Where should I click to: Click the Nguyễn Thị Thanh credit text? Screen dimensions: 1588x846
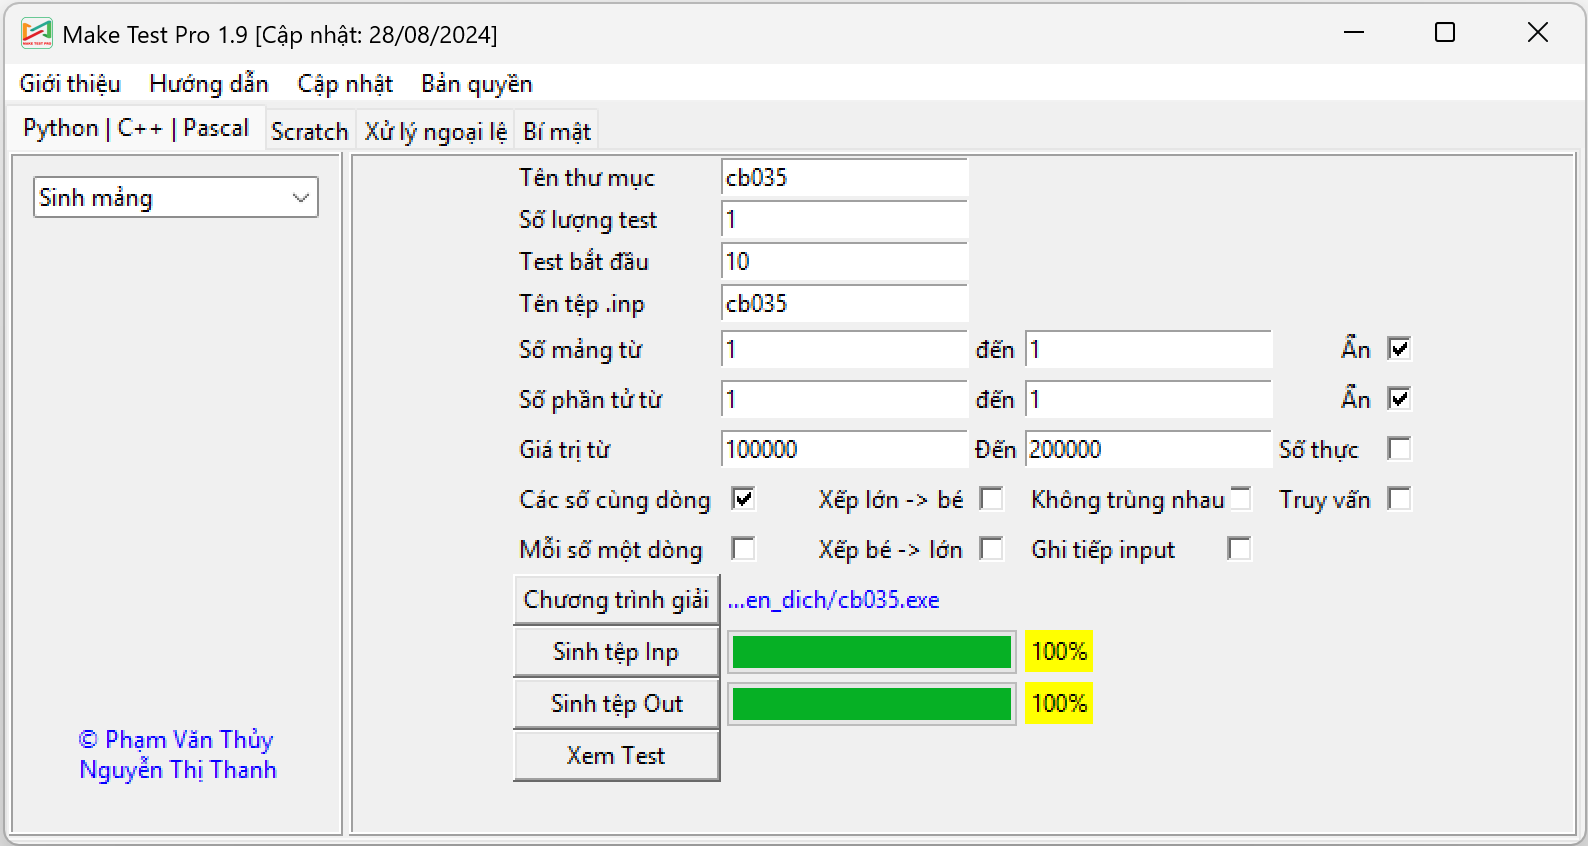[x=178, y=770]
